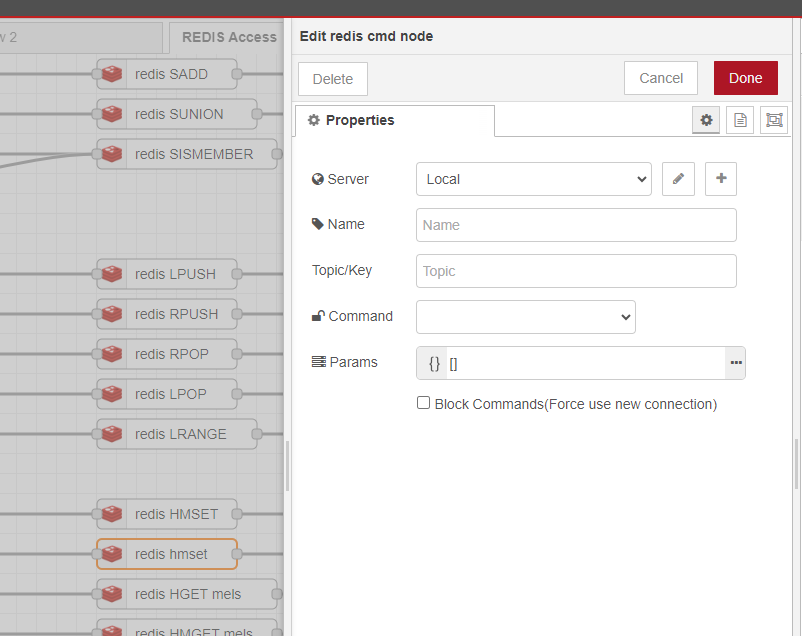This screenshot has width=802, height=636.
Task: Click into the Params value field
Action: 586,363
